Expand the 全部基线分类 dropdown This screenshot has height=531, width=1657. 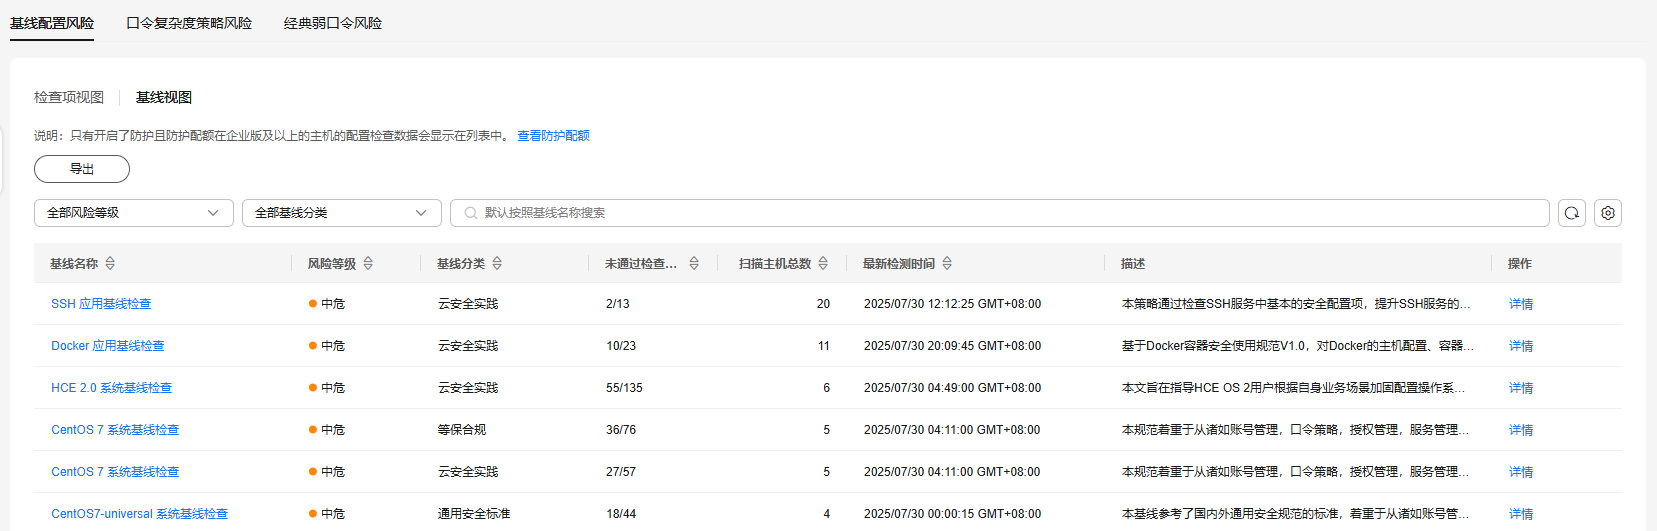341,213
